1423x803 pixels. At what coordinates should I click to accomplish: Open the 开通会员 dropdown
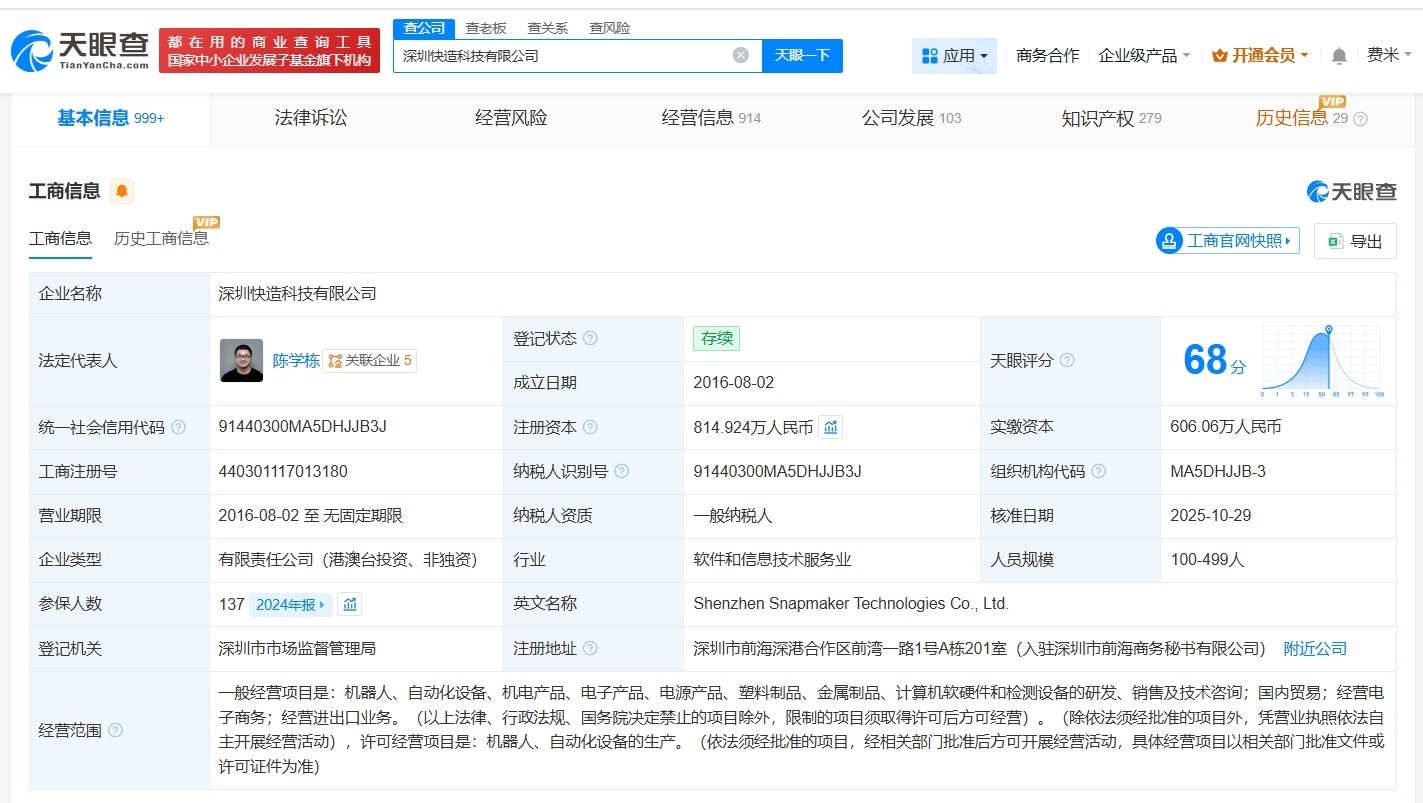[1259, 56]
